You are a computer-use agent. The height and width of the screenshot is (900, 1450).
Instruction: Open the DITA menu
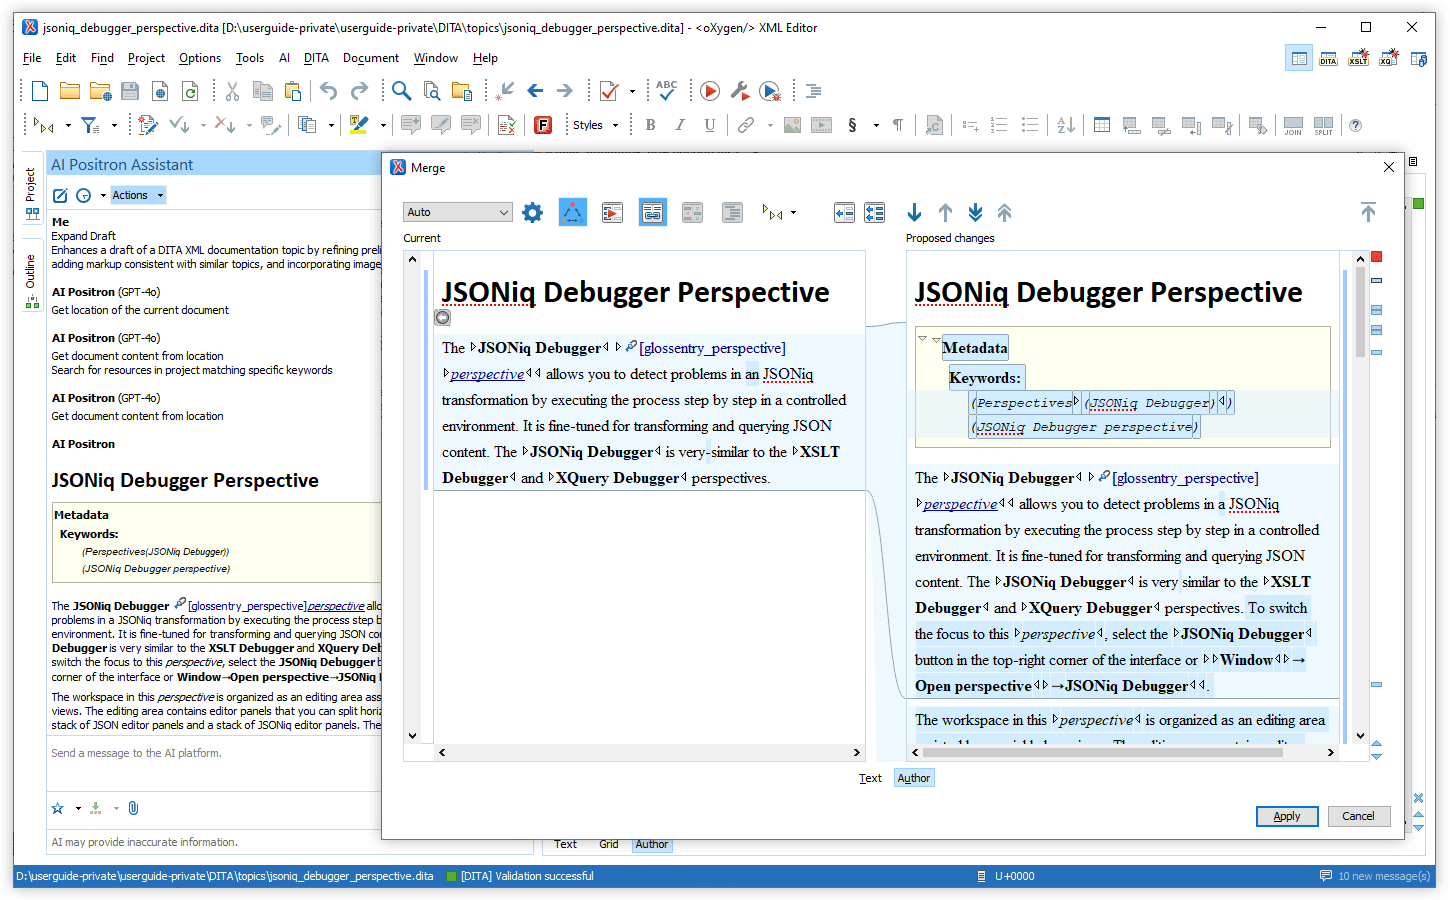(316, 58)
